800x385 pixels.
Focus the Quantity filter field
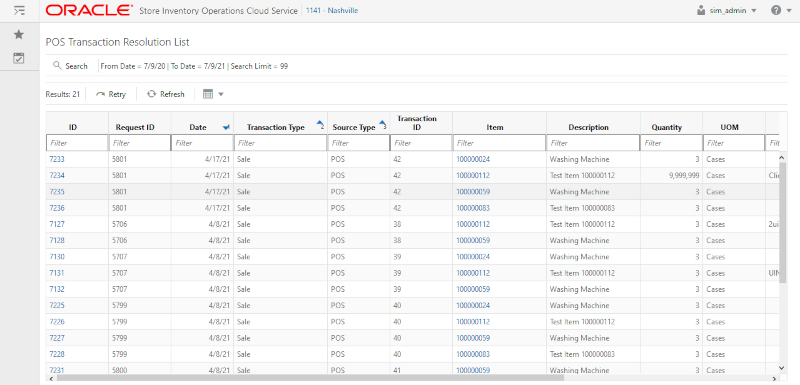[671, 143]
